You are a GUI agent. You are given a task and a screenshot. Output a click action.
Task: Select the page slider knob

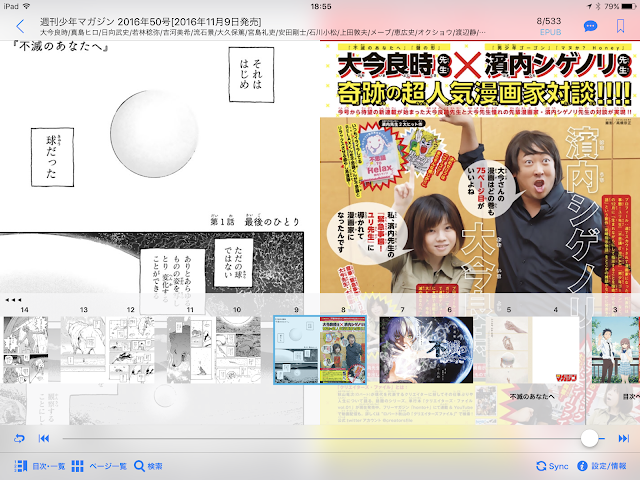tap(589, 438)
